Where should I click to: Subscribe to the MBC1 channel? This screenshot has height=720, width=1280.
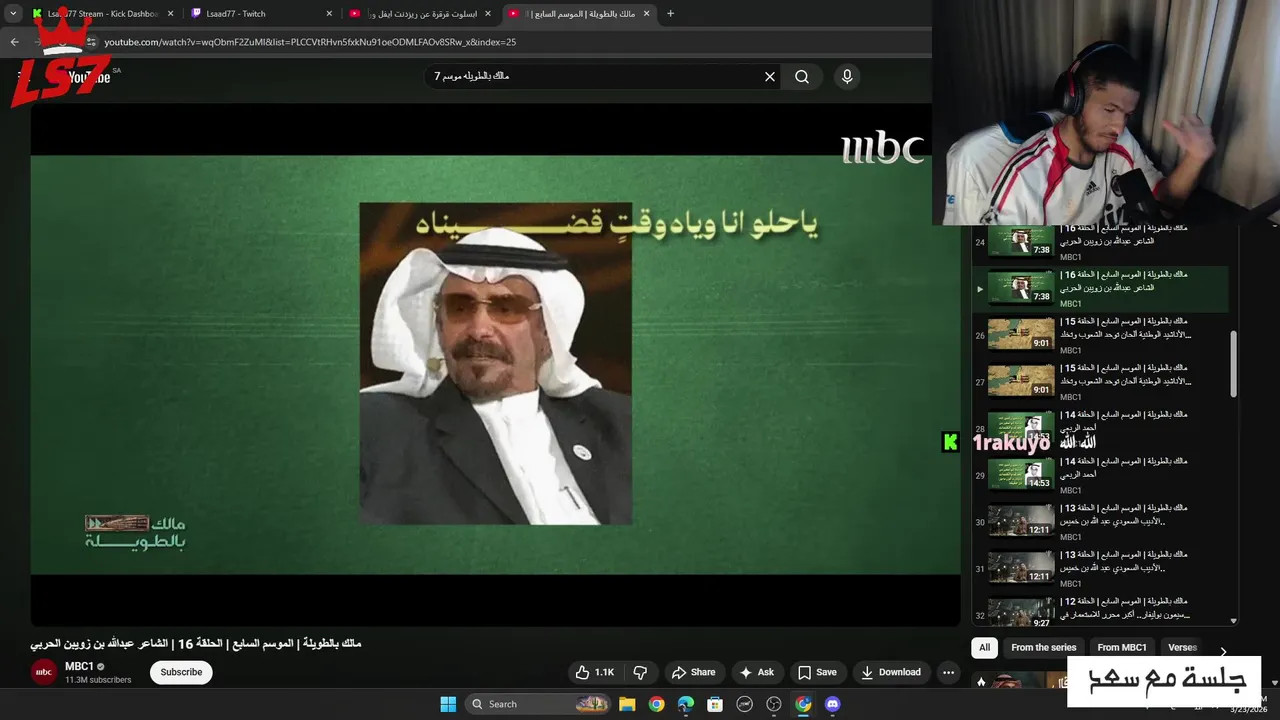182,672
